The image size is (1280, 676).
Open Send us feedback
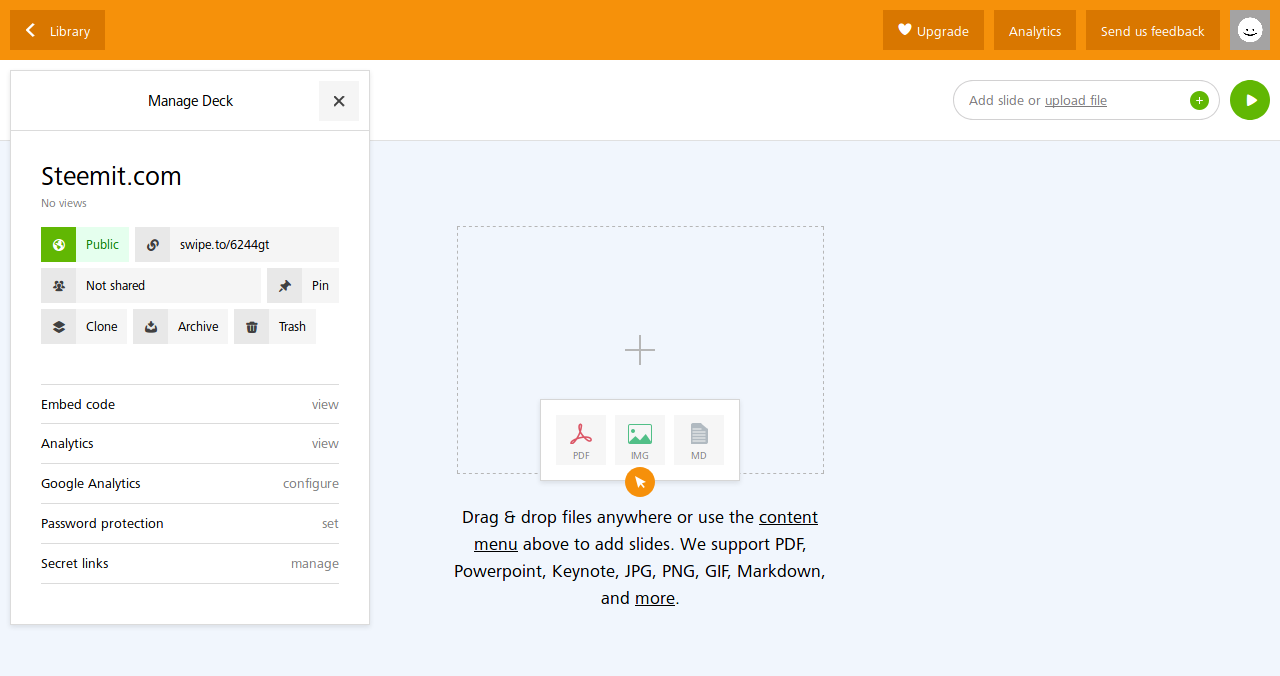(1152, 30)
